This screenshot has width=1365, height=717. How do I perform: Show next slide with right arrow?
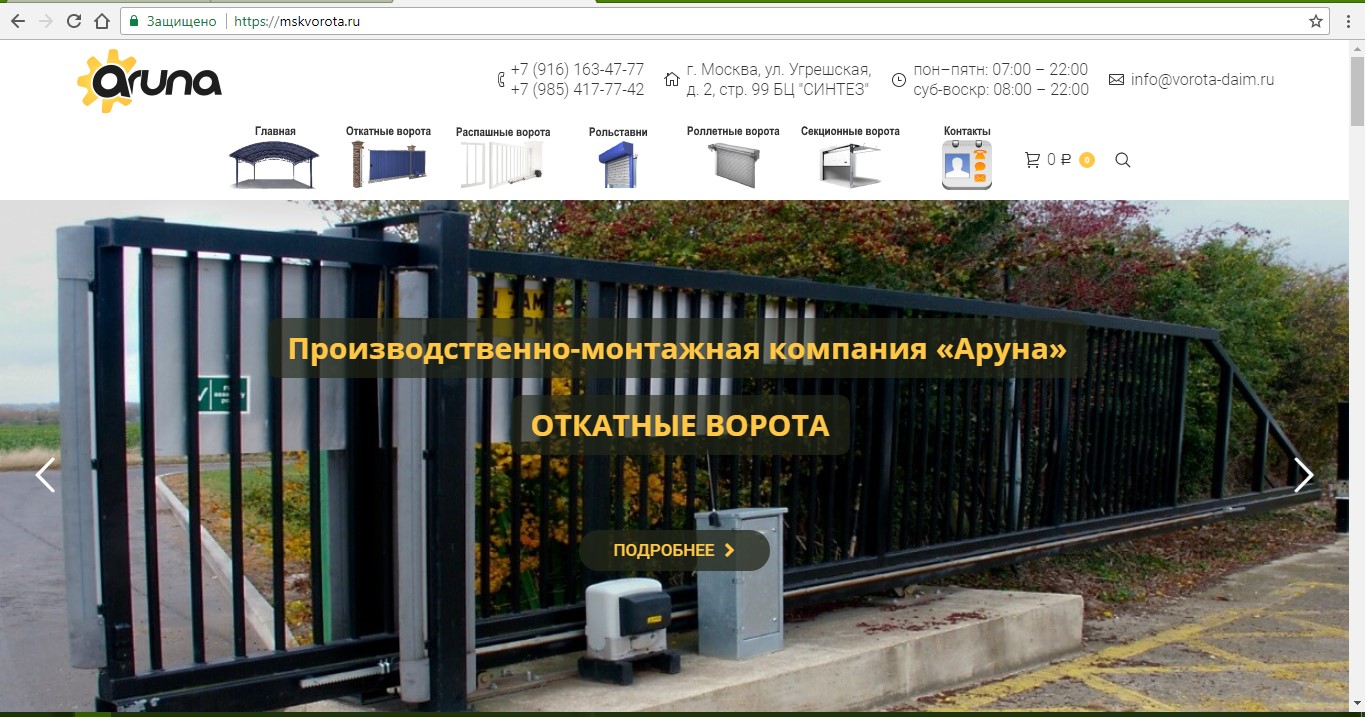[x=1303, y=475]
